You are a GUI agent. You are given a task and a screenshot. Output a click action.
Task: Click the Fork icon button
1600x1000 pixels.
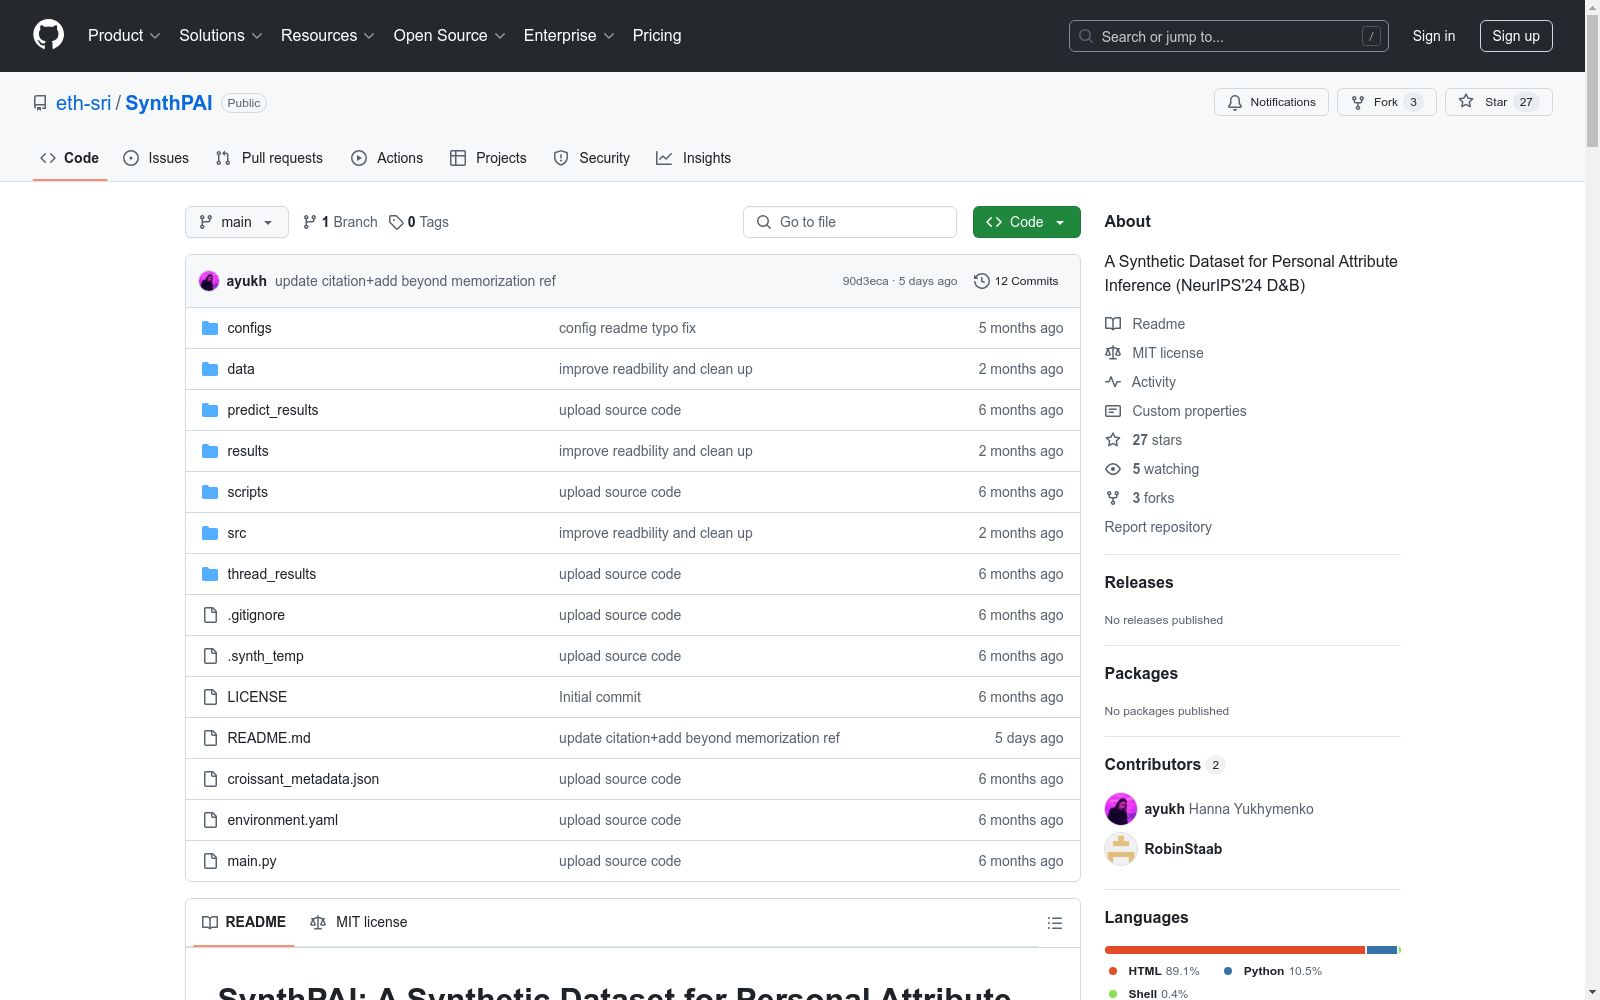tap(1358, 102)
